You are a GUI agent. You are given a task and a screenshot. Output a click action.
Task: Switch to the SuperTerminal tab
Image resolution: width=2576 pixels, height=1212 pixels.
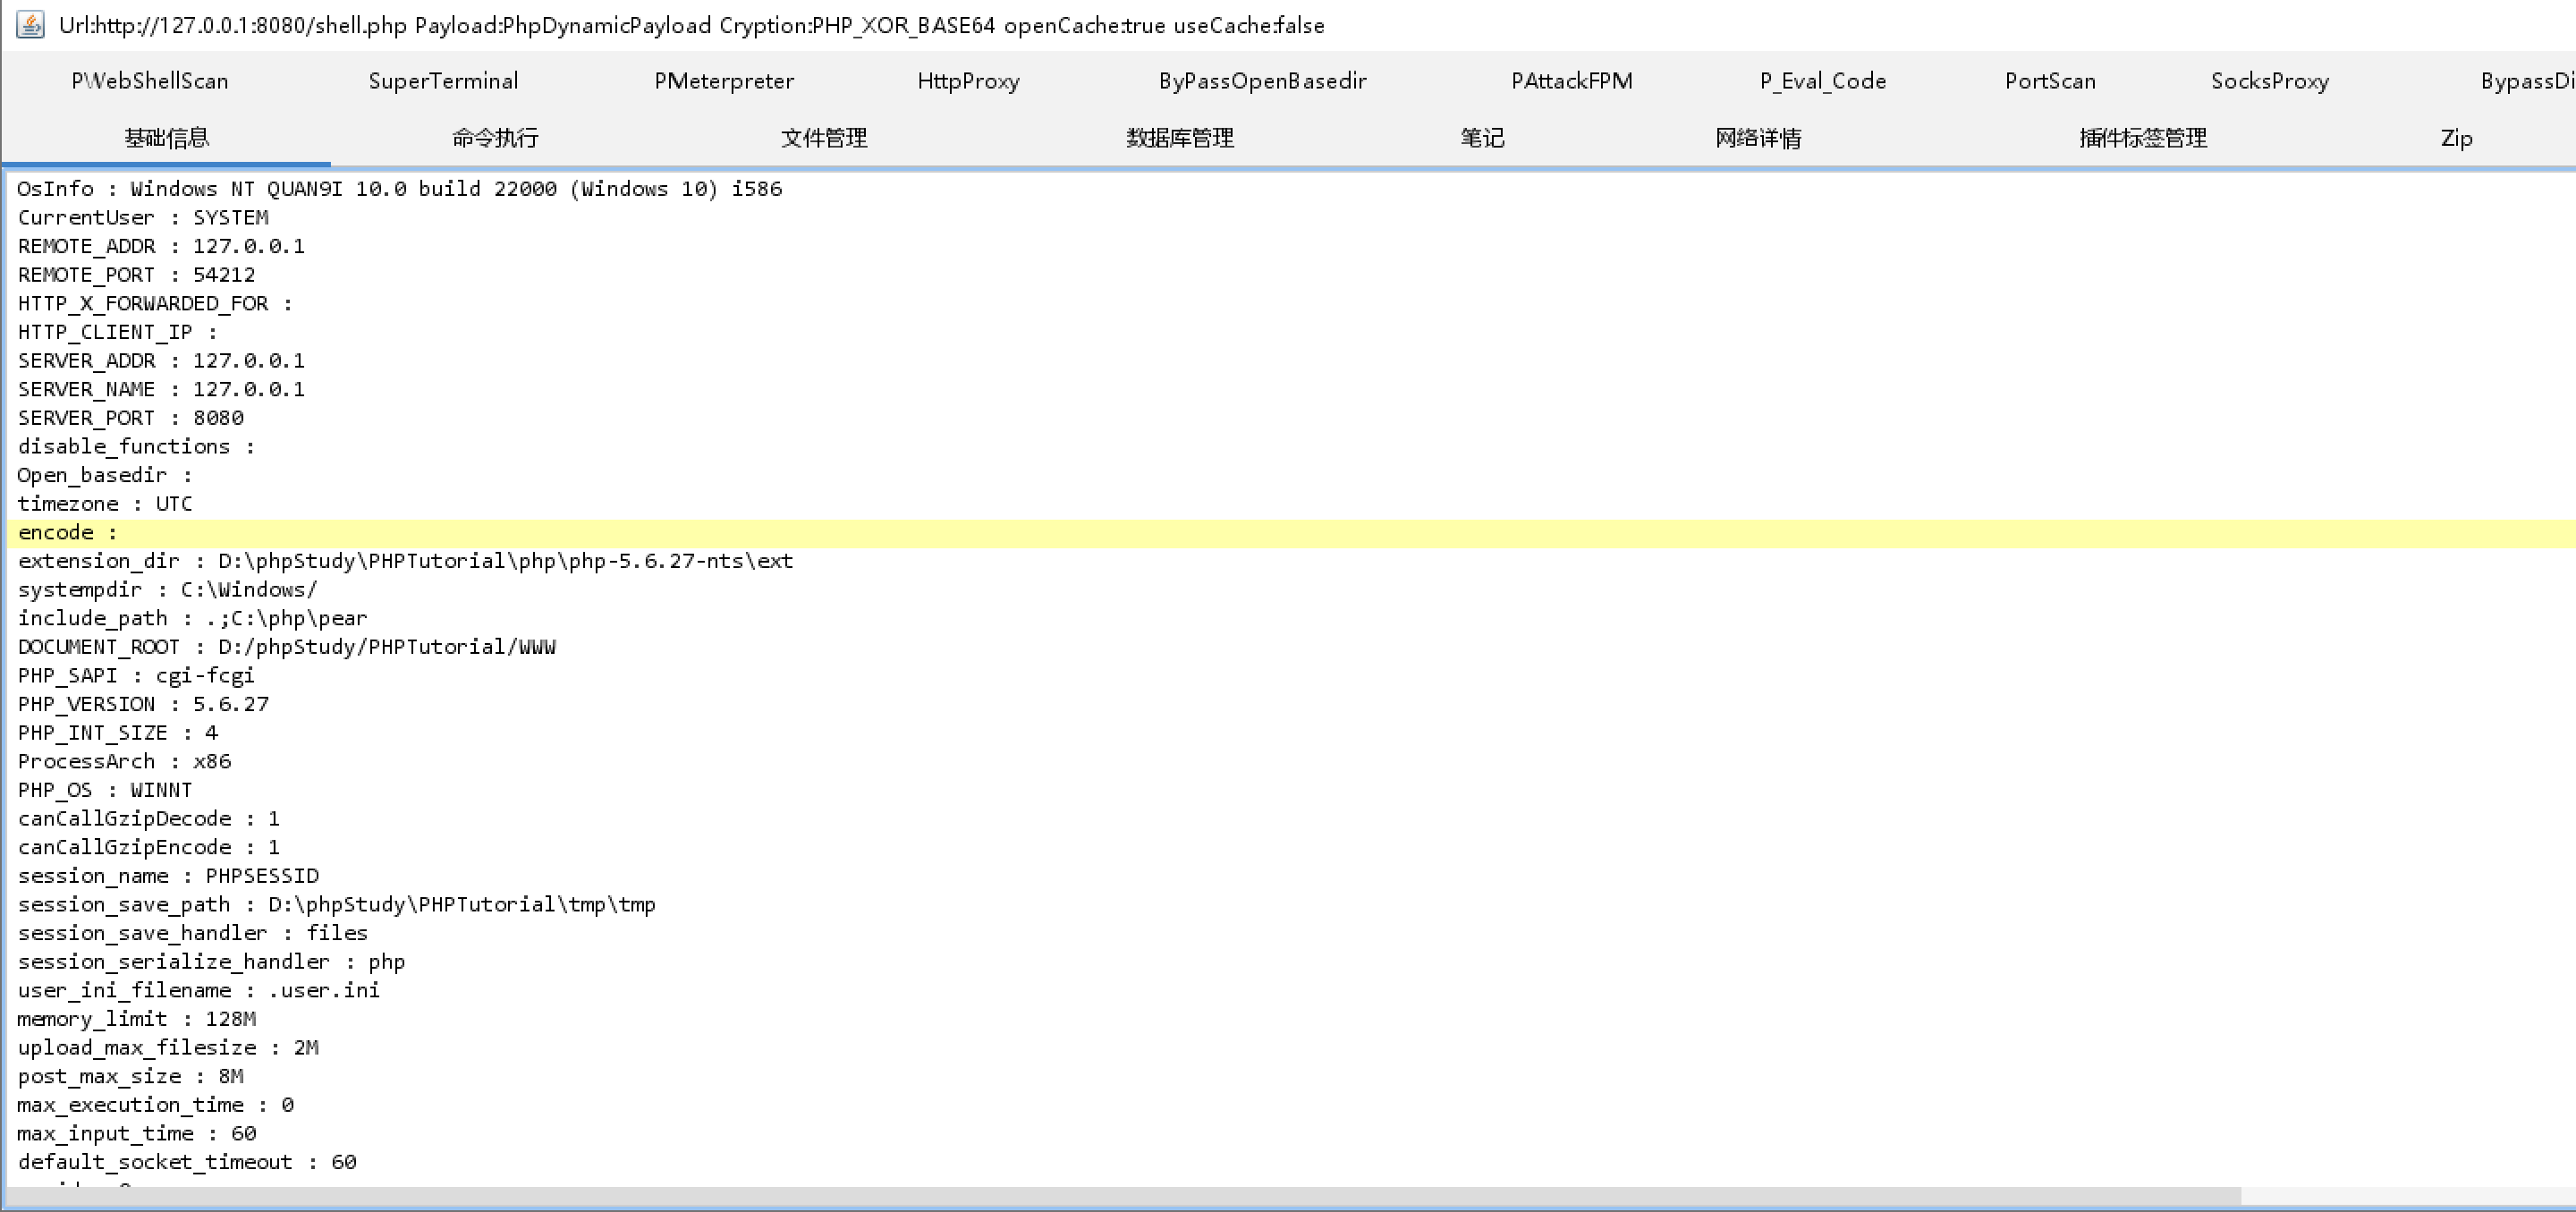pyautogui.click(x=443, y=81)
